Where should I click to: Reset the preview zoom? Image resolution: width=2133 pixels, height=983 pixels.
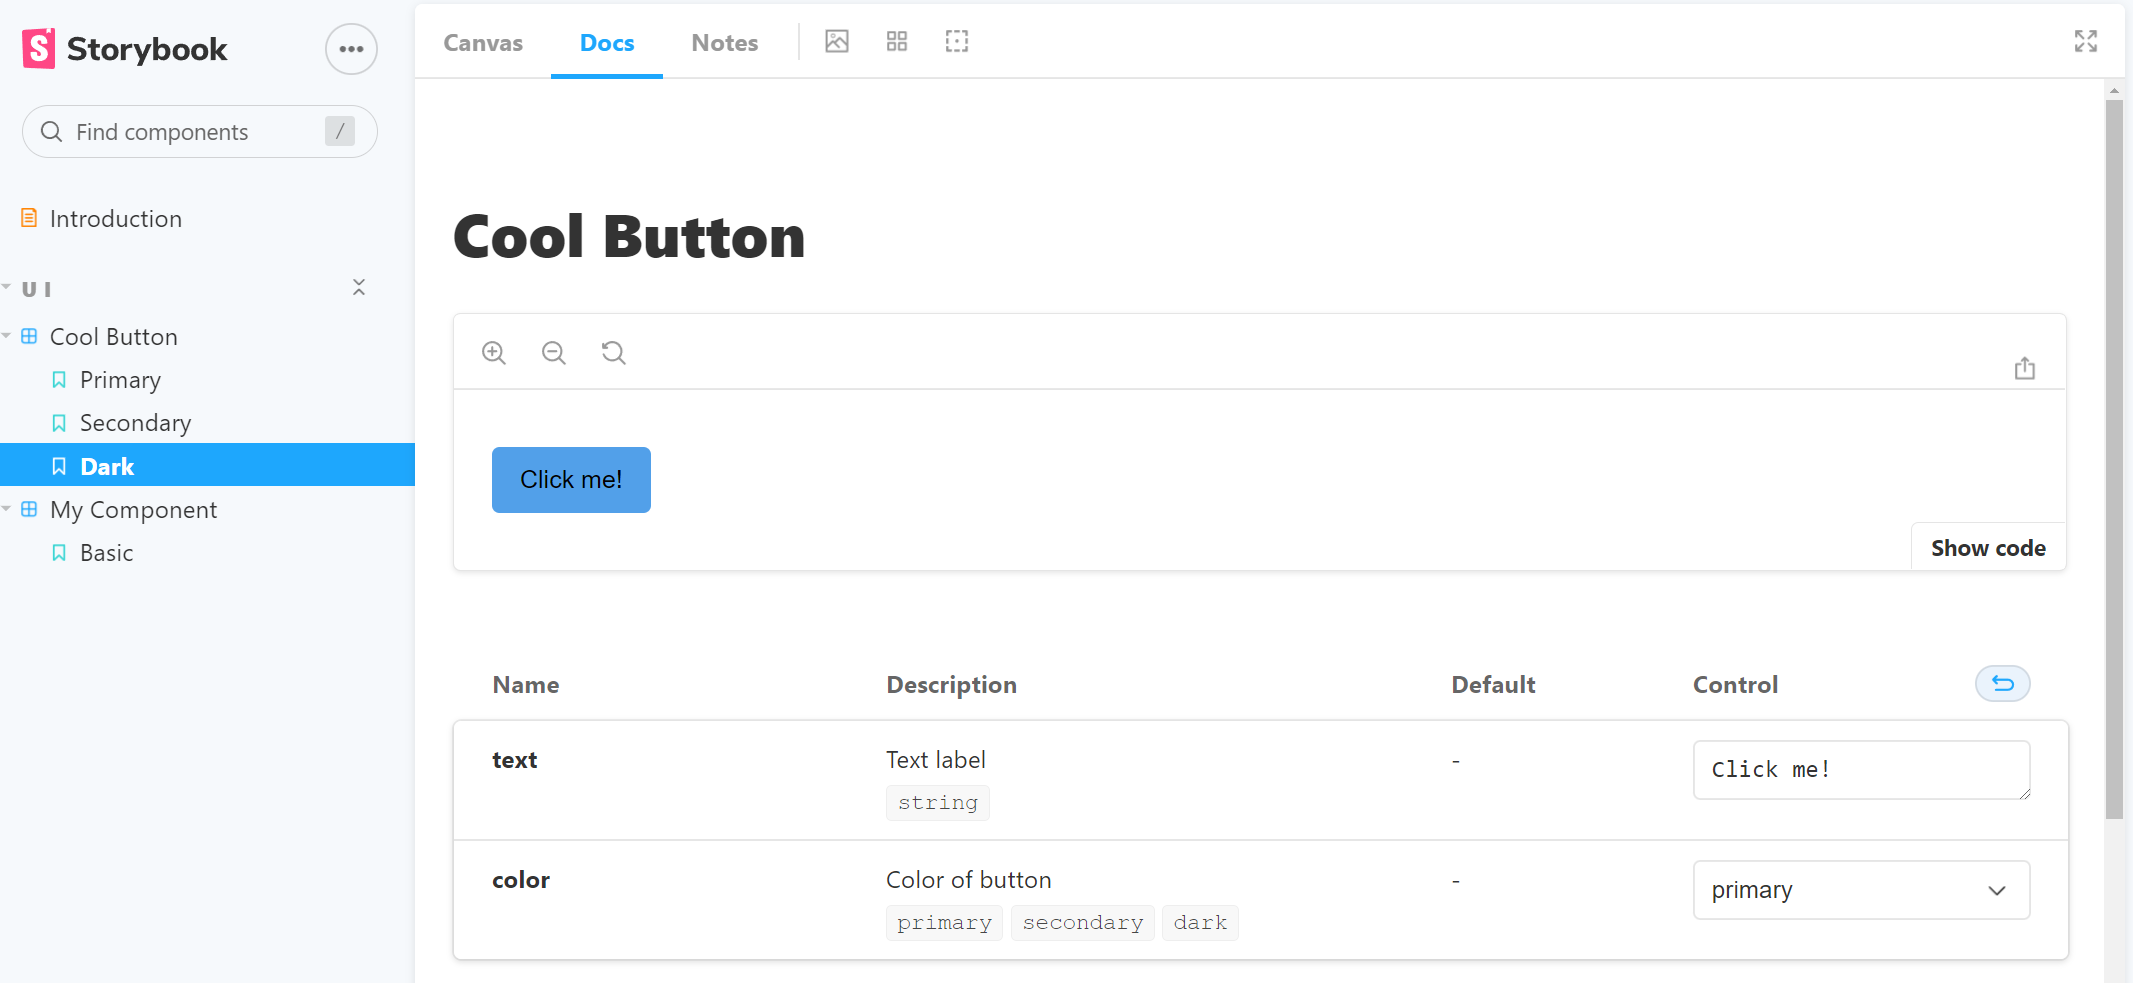point(614,353)
